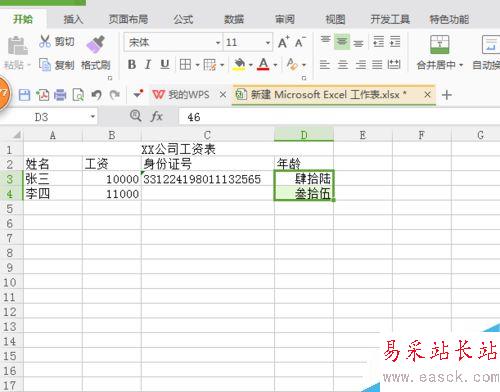Viewport: 500px width, 392px height.
Task: Click the fill color bucket icon
Action: point(239,64)
